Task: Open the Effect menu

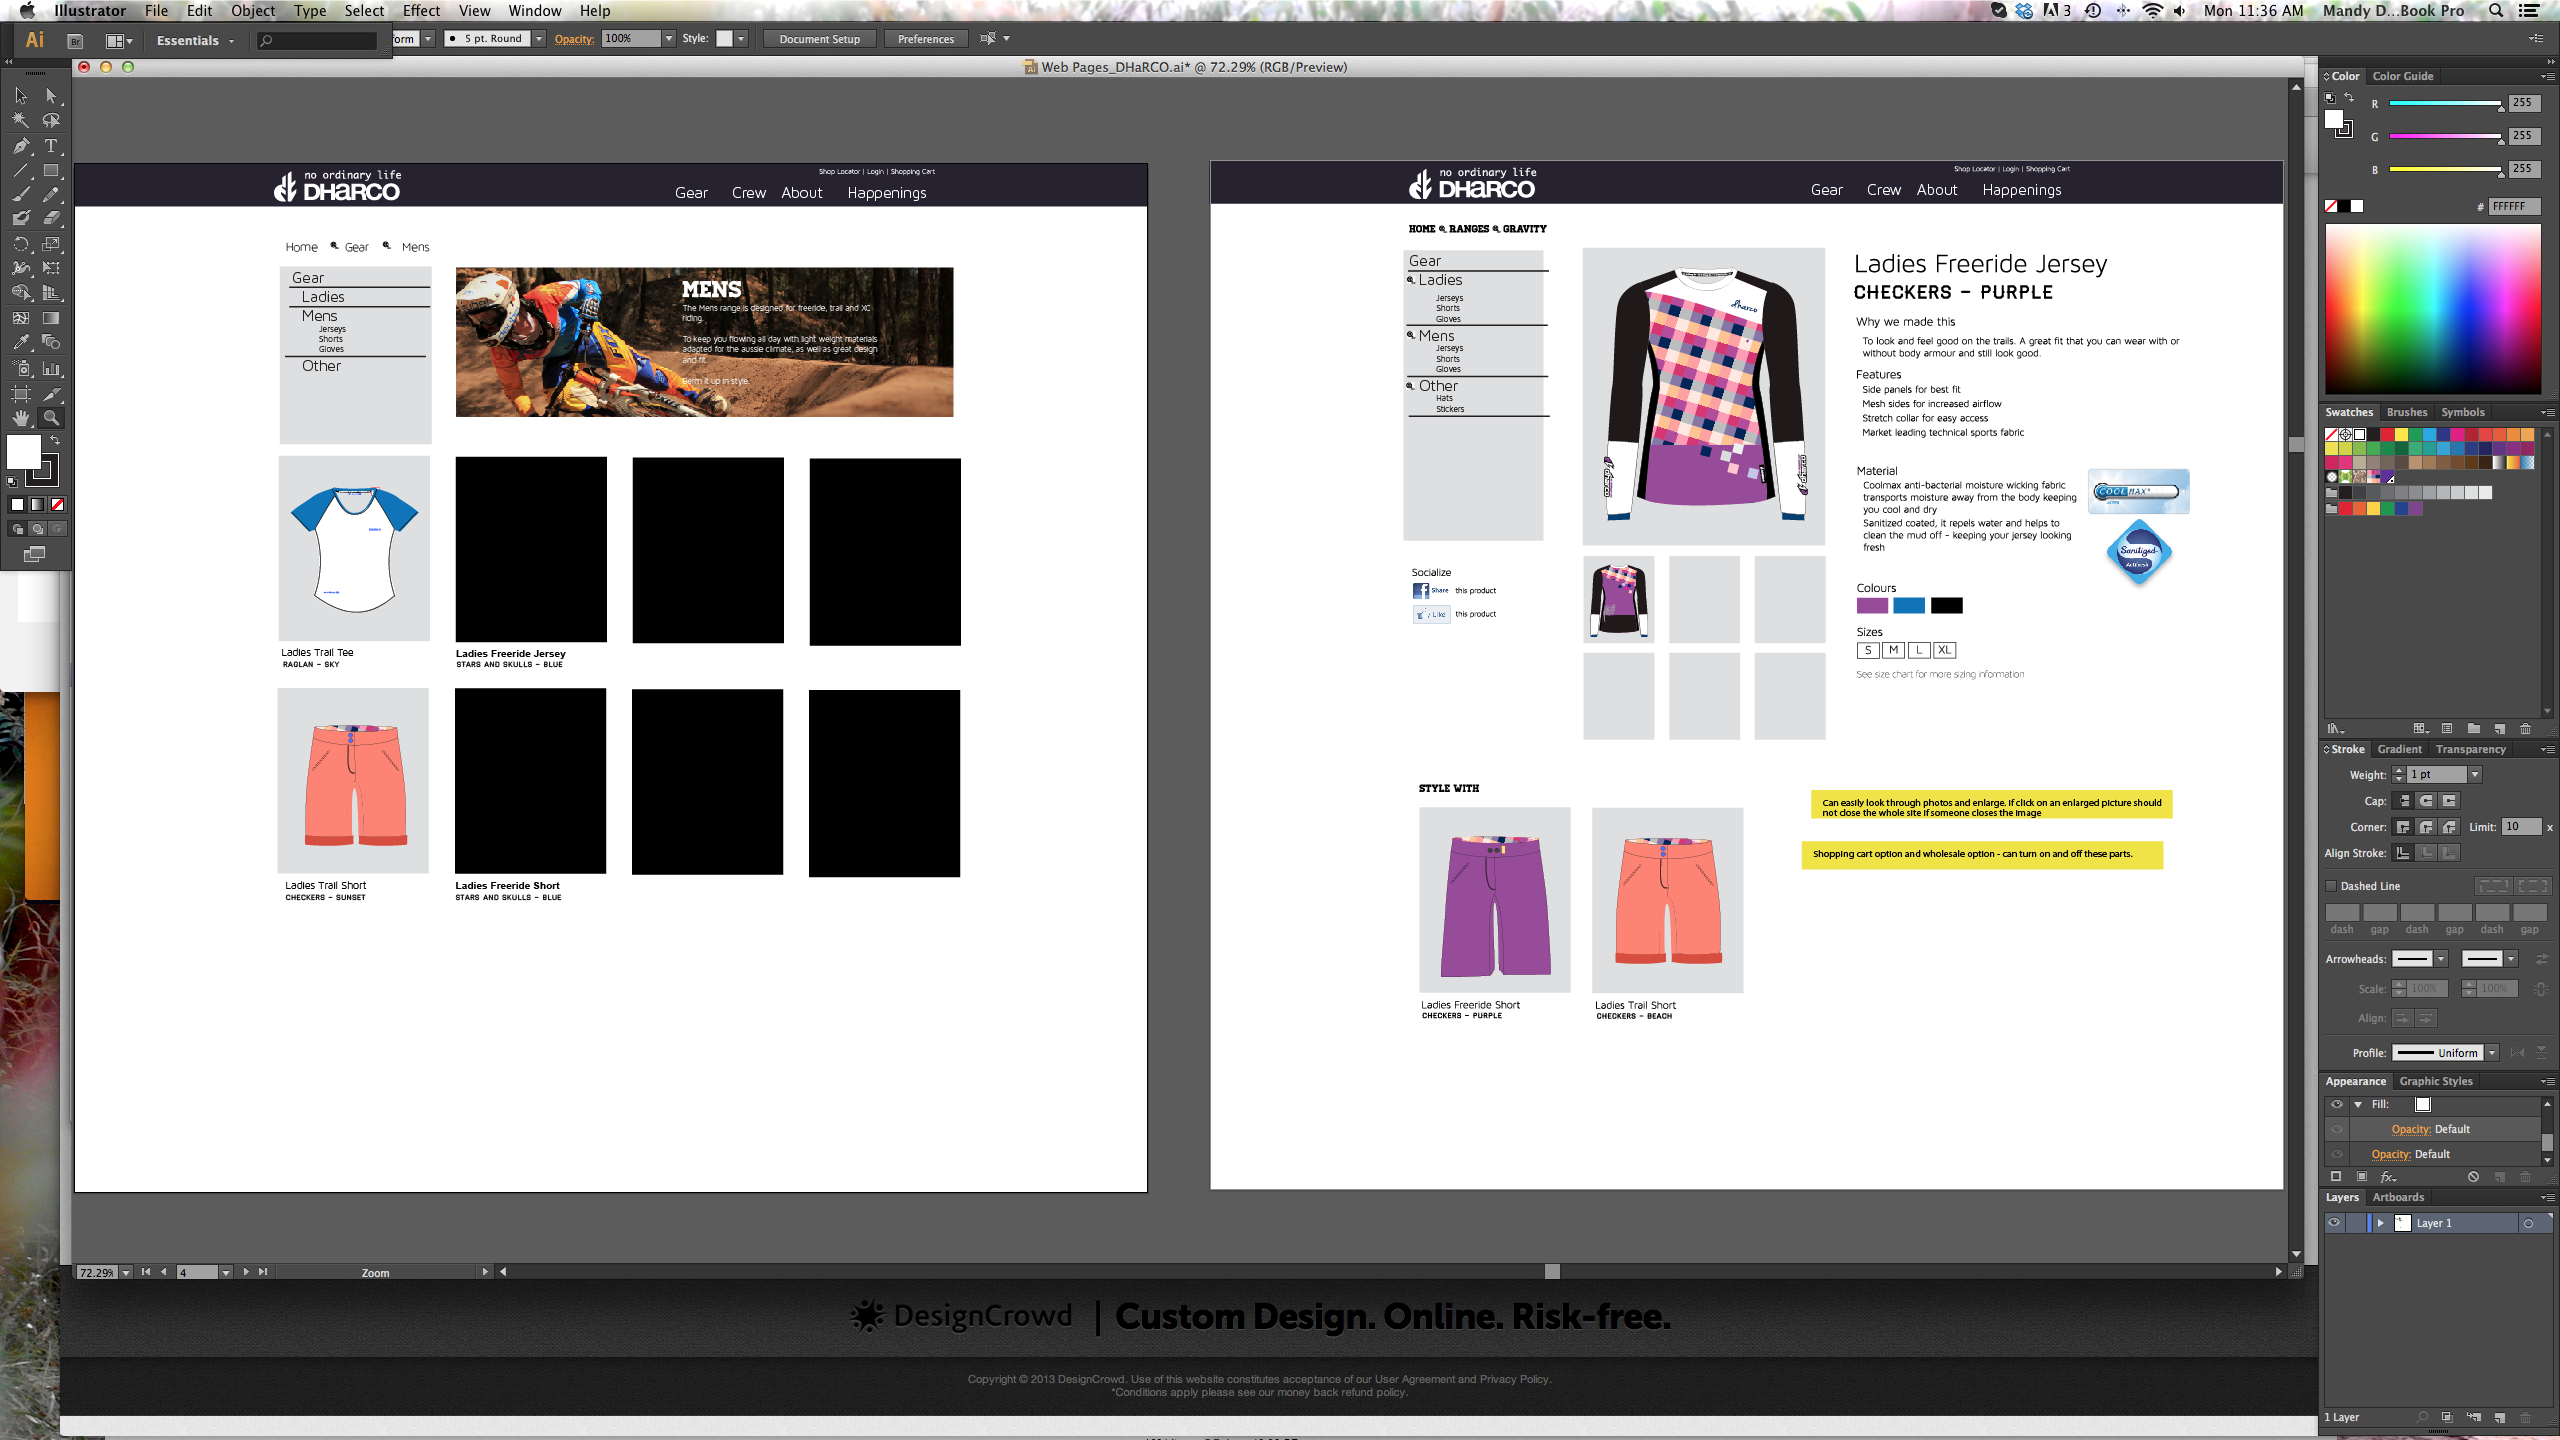Action: (421, 11)
